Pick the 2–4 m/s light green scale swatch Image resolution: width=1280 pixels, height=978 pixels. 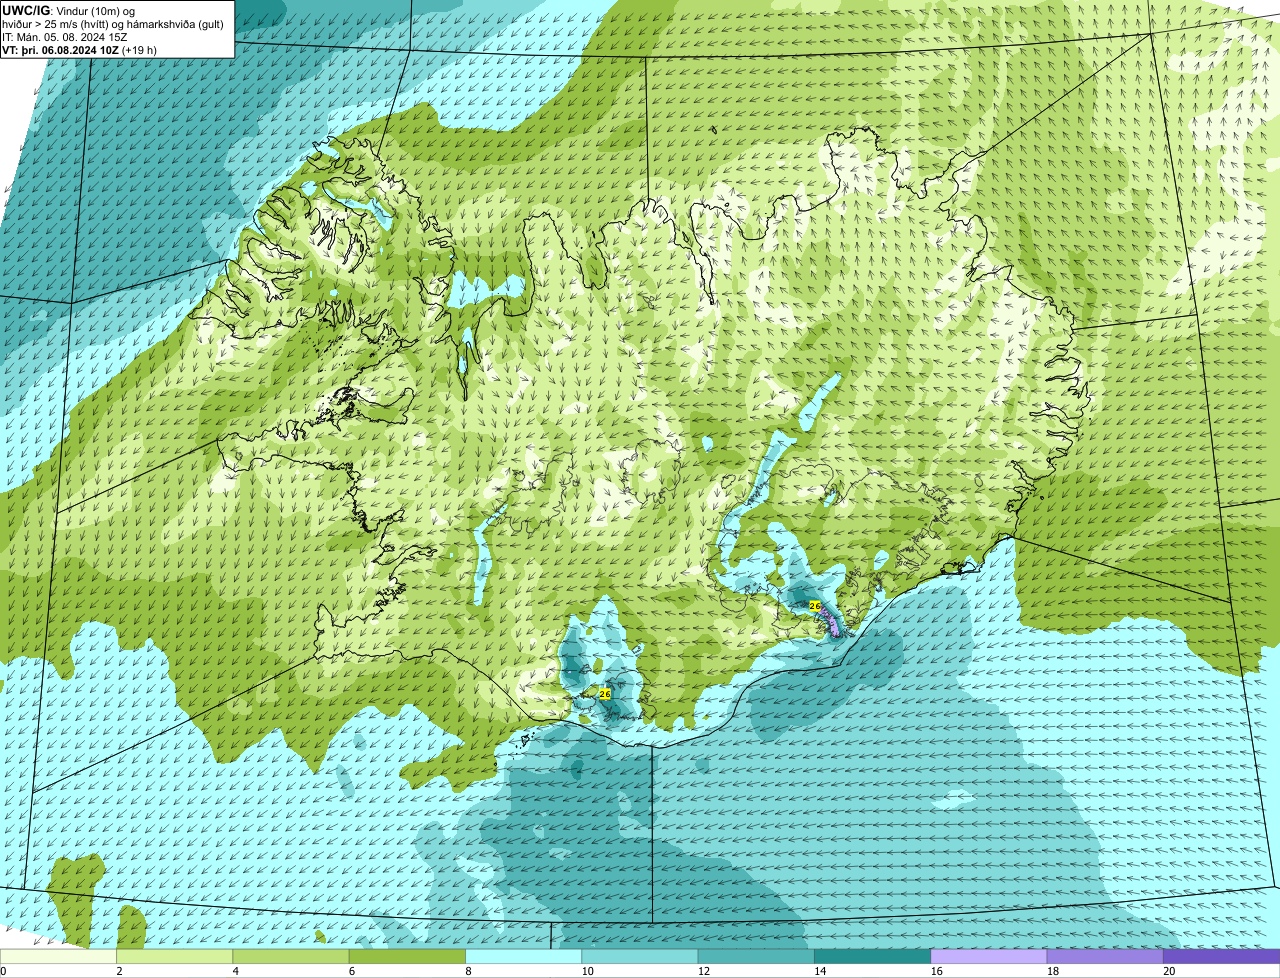pos(175,957)
